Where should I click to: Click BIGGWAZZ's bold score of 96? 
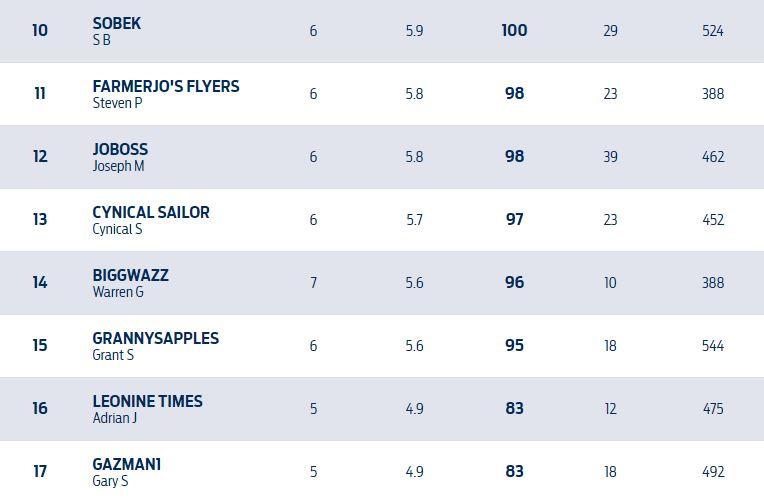514,283
